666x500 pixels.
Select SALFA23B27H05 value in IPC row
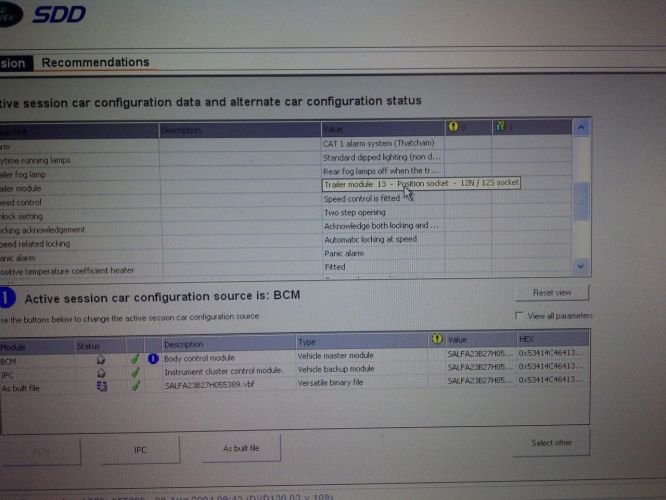[x=480, y=367]
